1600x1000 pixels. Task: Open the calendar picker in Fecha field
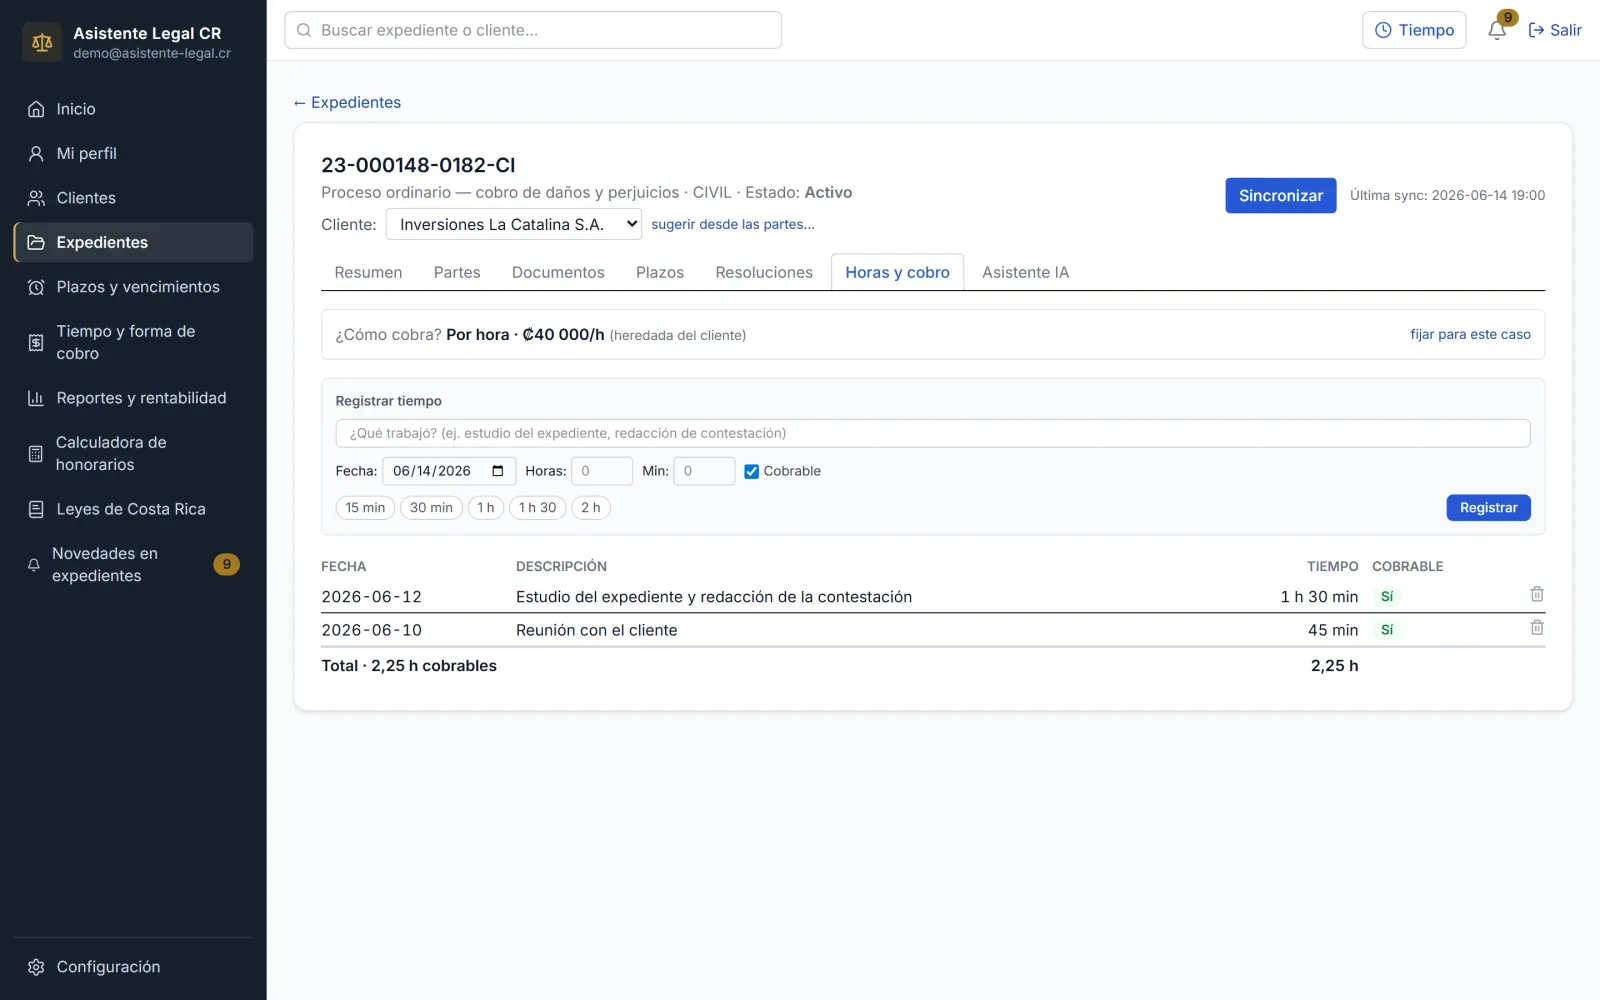coord(498,471)
